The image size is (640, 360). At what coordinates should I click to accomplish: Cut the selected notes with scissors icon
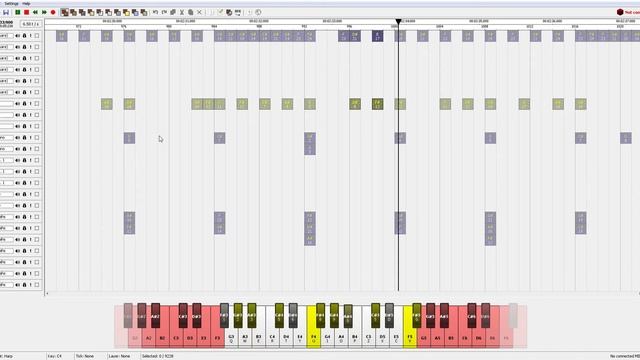[x=182, y=12]
